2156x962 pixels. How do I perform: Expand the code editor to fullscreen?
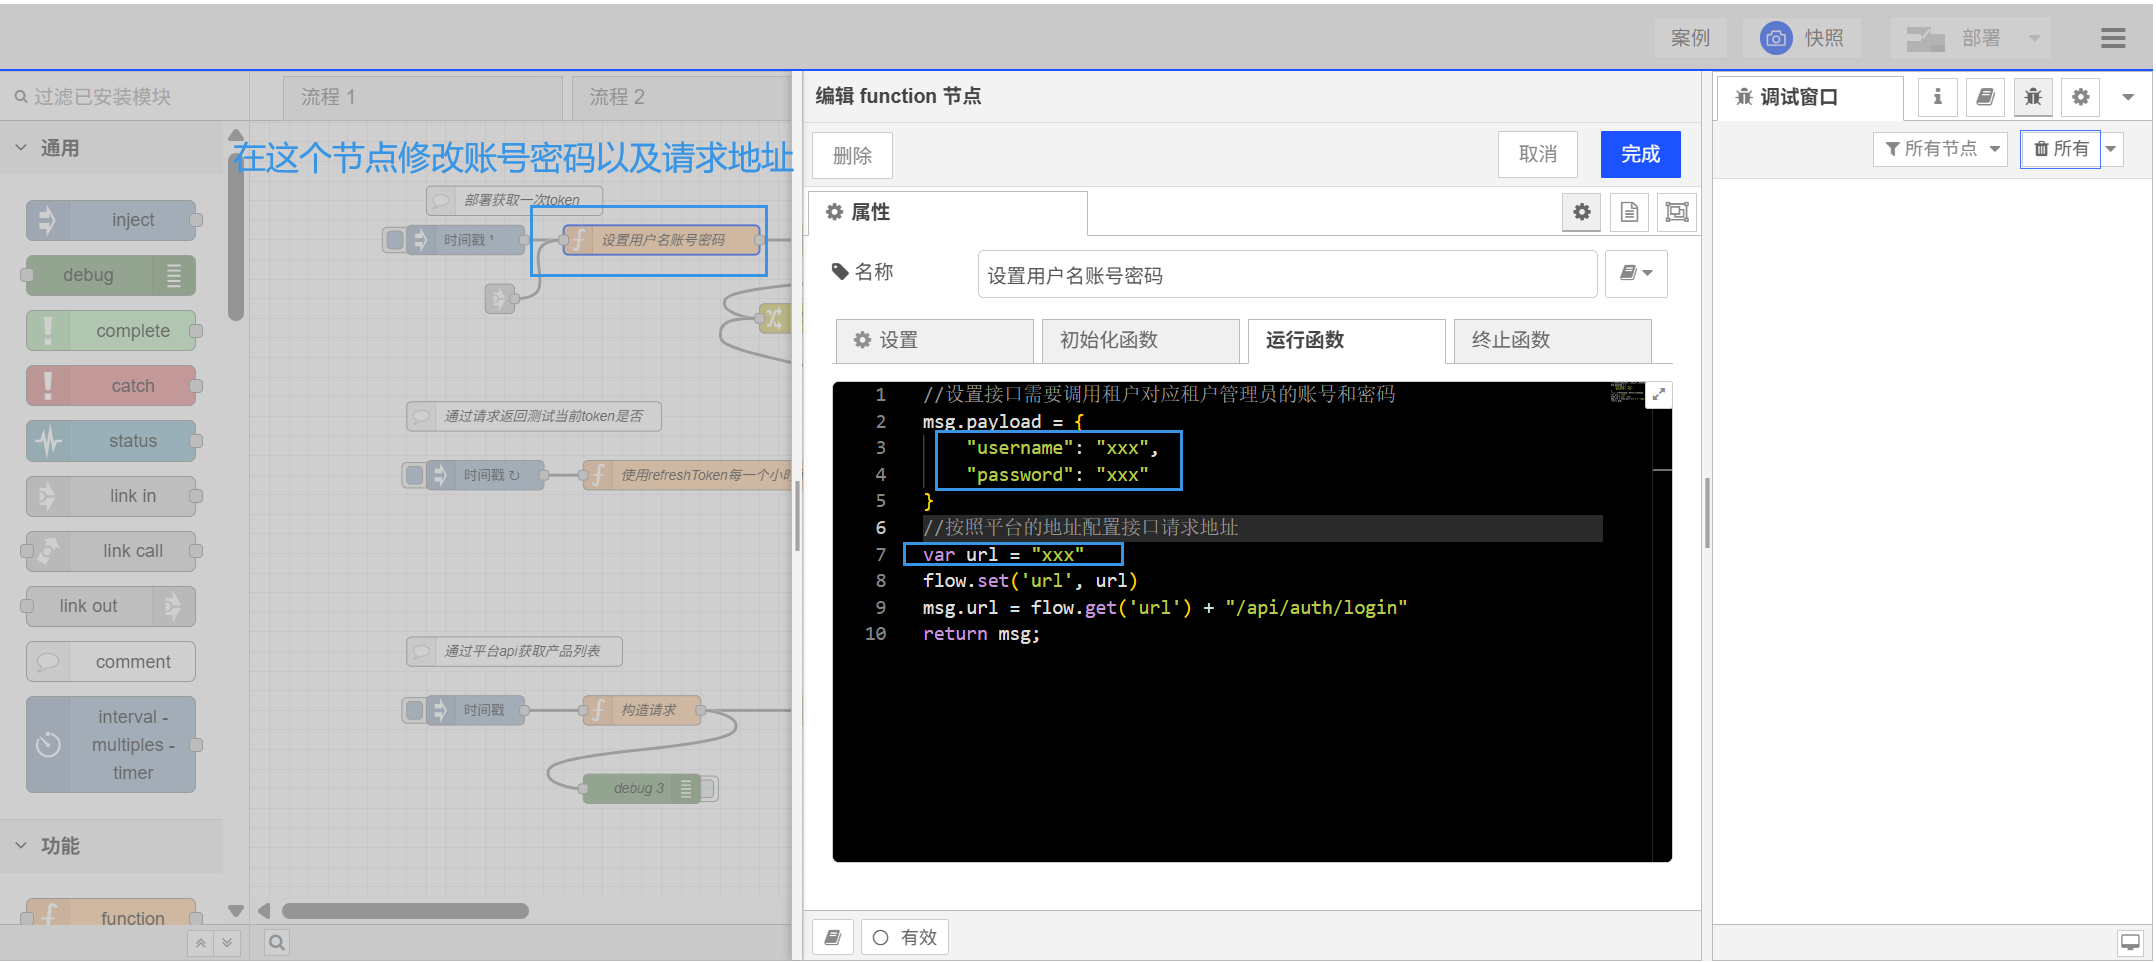point(1659,395)
